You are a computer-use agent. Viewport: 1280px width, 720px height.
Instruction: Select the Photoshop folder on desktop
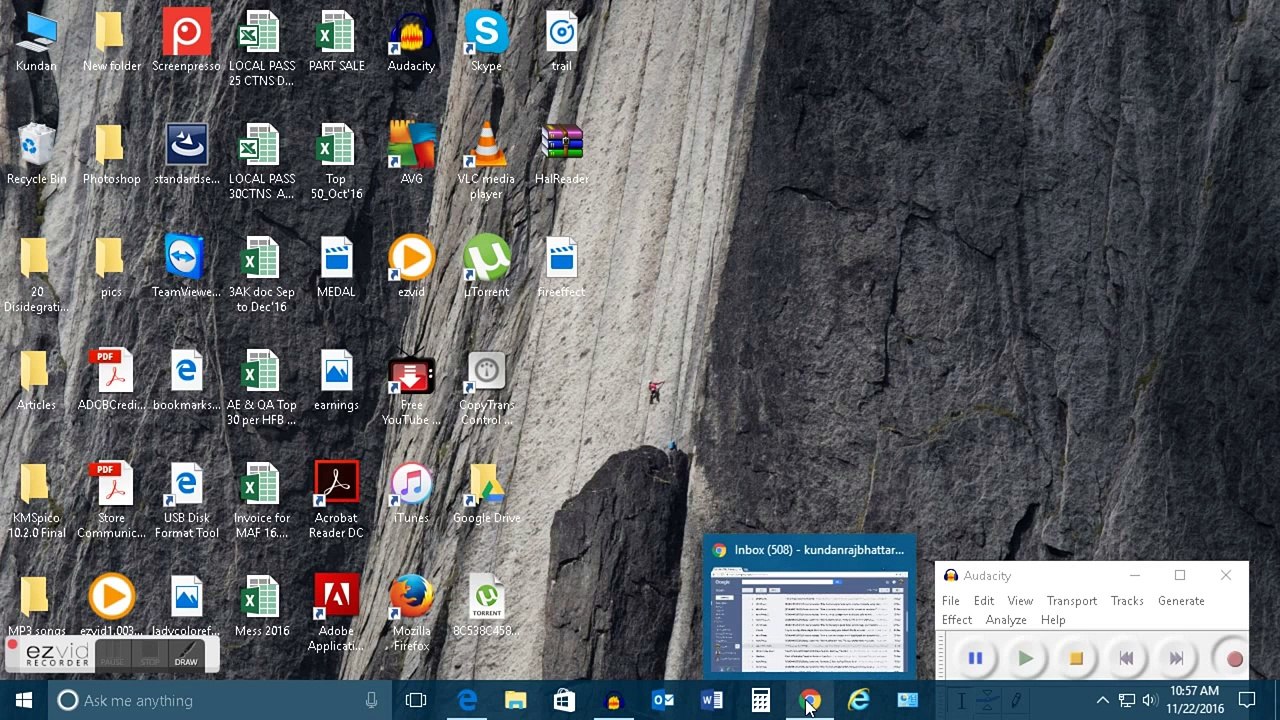pos(111,155)
